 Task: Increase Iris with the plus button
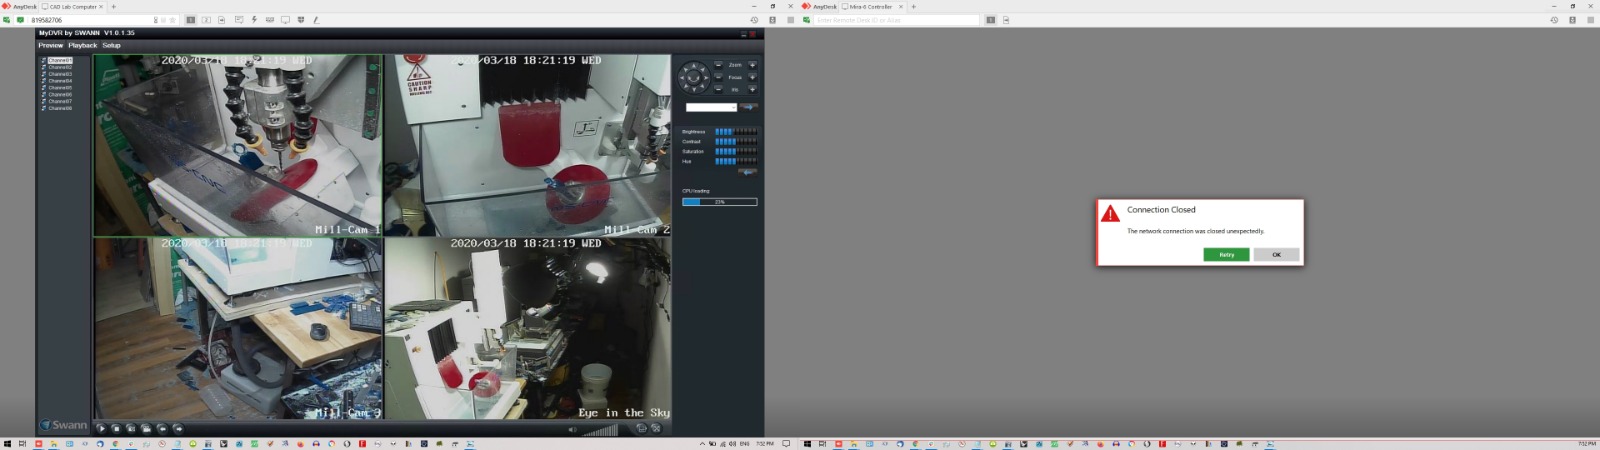coord(752,89)
